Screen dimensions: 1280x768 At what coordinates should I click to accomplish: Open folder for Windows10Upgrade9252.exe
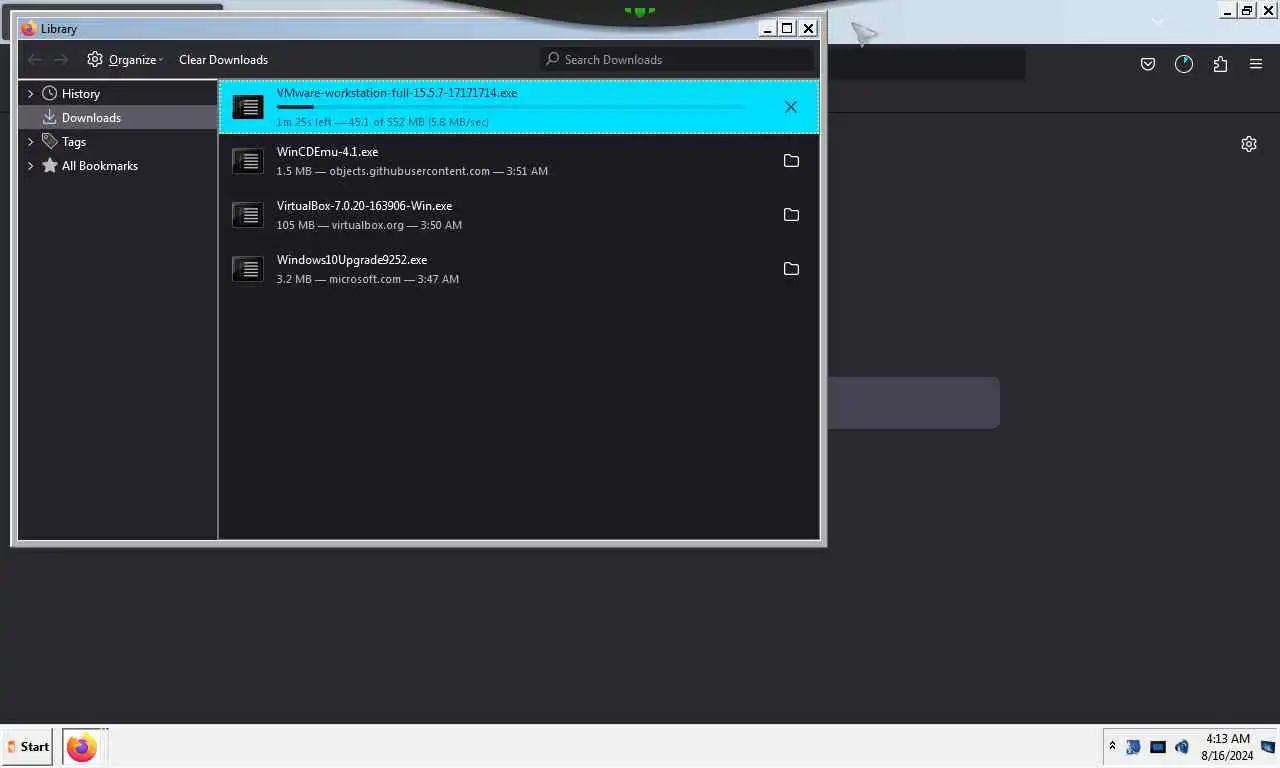point(791,269)
